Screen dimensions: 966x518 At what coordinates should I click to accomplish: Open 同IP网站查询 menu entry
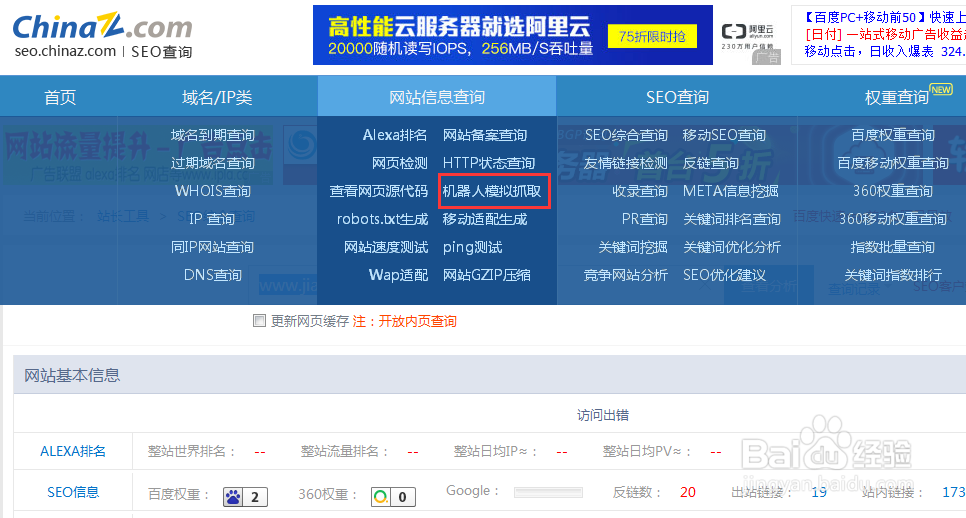(213, 247)
